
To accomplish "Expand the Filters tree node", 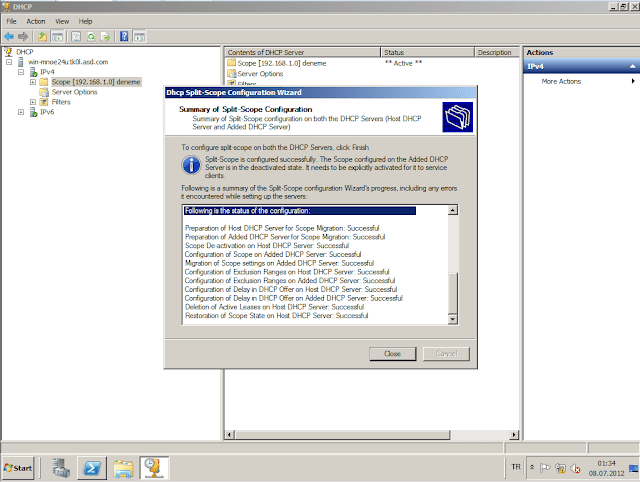I will [x=33, y=102].
